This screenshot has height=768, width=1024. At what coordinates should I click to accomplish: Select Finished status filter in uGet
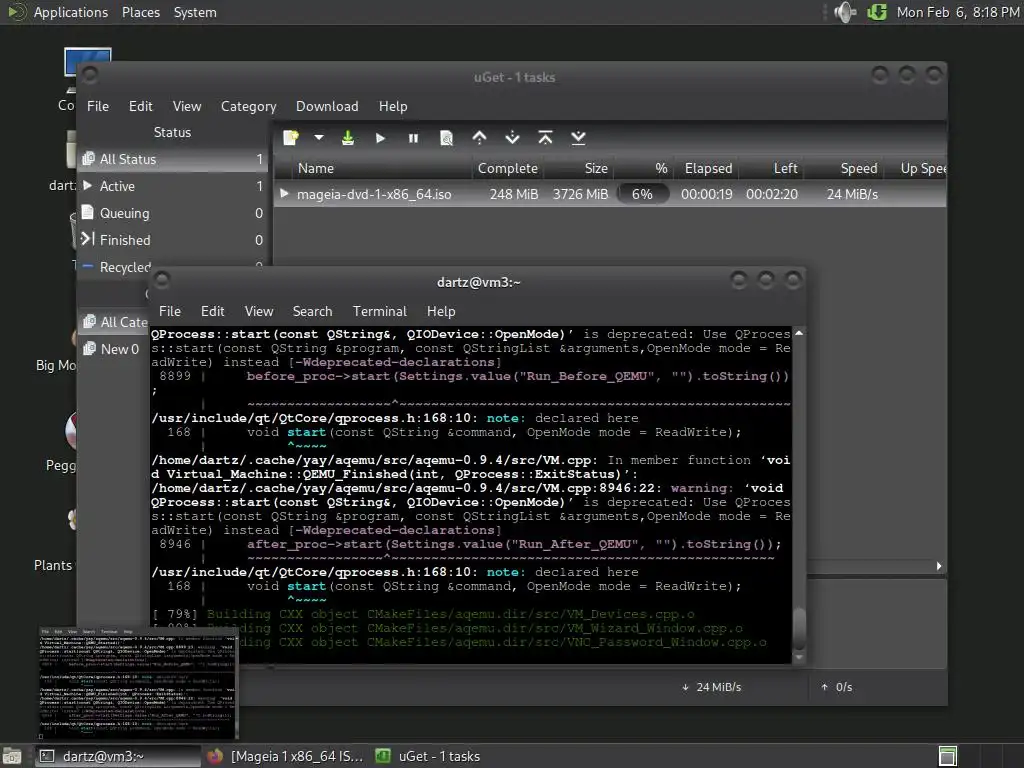pos(172,240)
